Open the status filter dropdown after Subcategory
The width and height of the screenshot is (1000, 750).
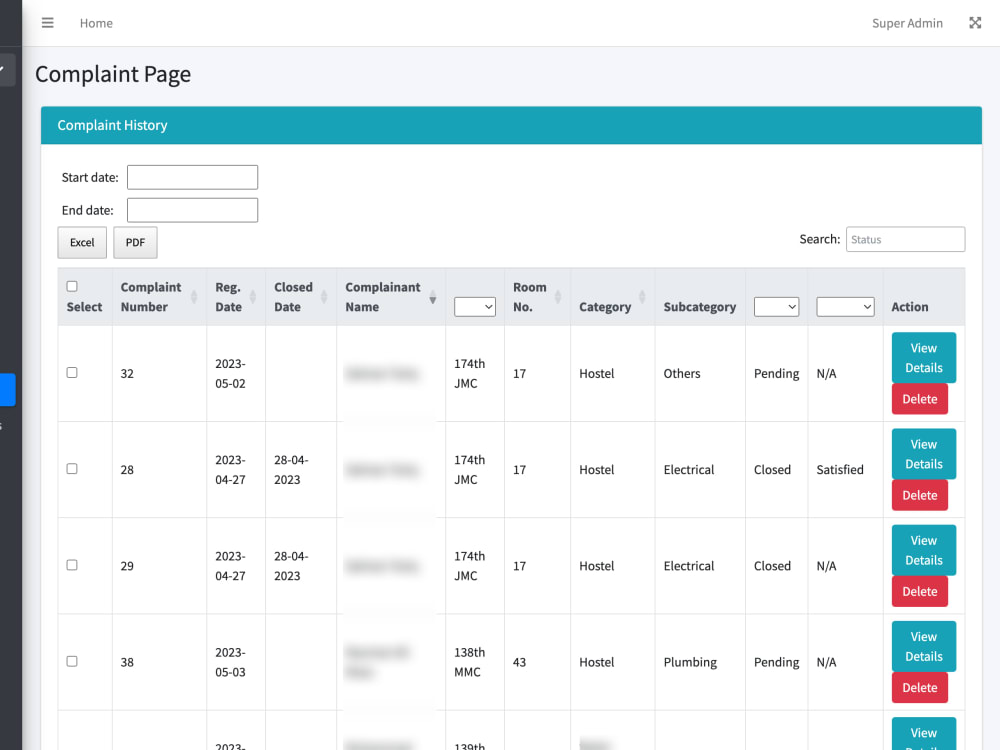[776, 307]
